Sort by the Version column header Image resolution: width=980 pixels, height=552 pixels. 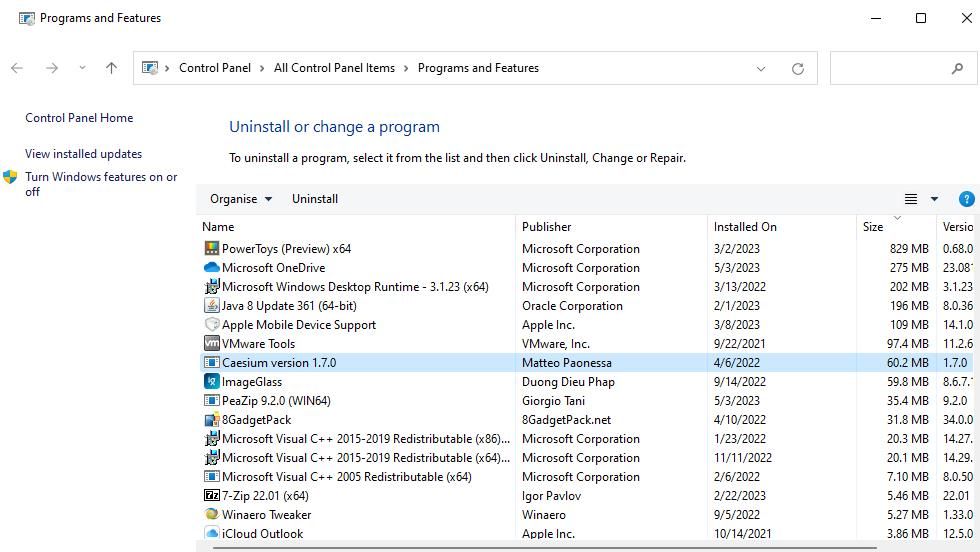(x=958, y=227)
